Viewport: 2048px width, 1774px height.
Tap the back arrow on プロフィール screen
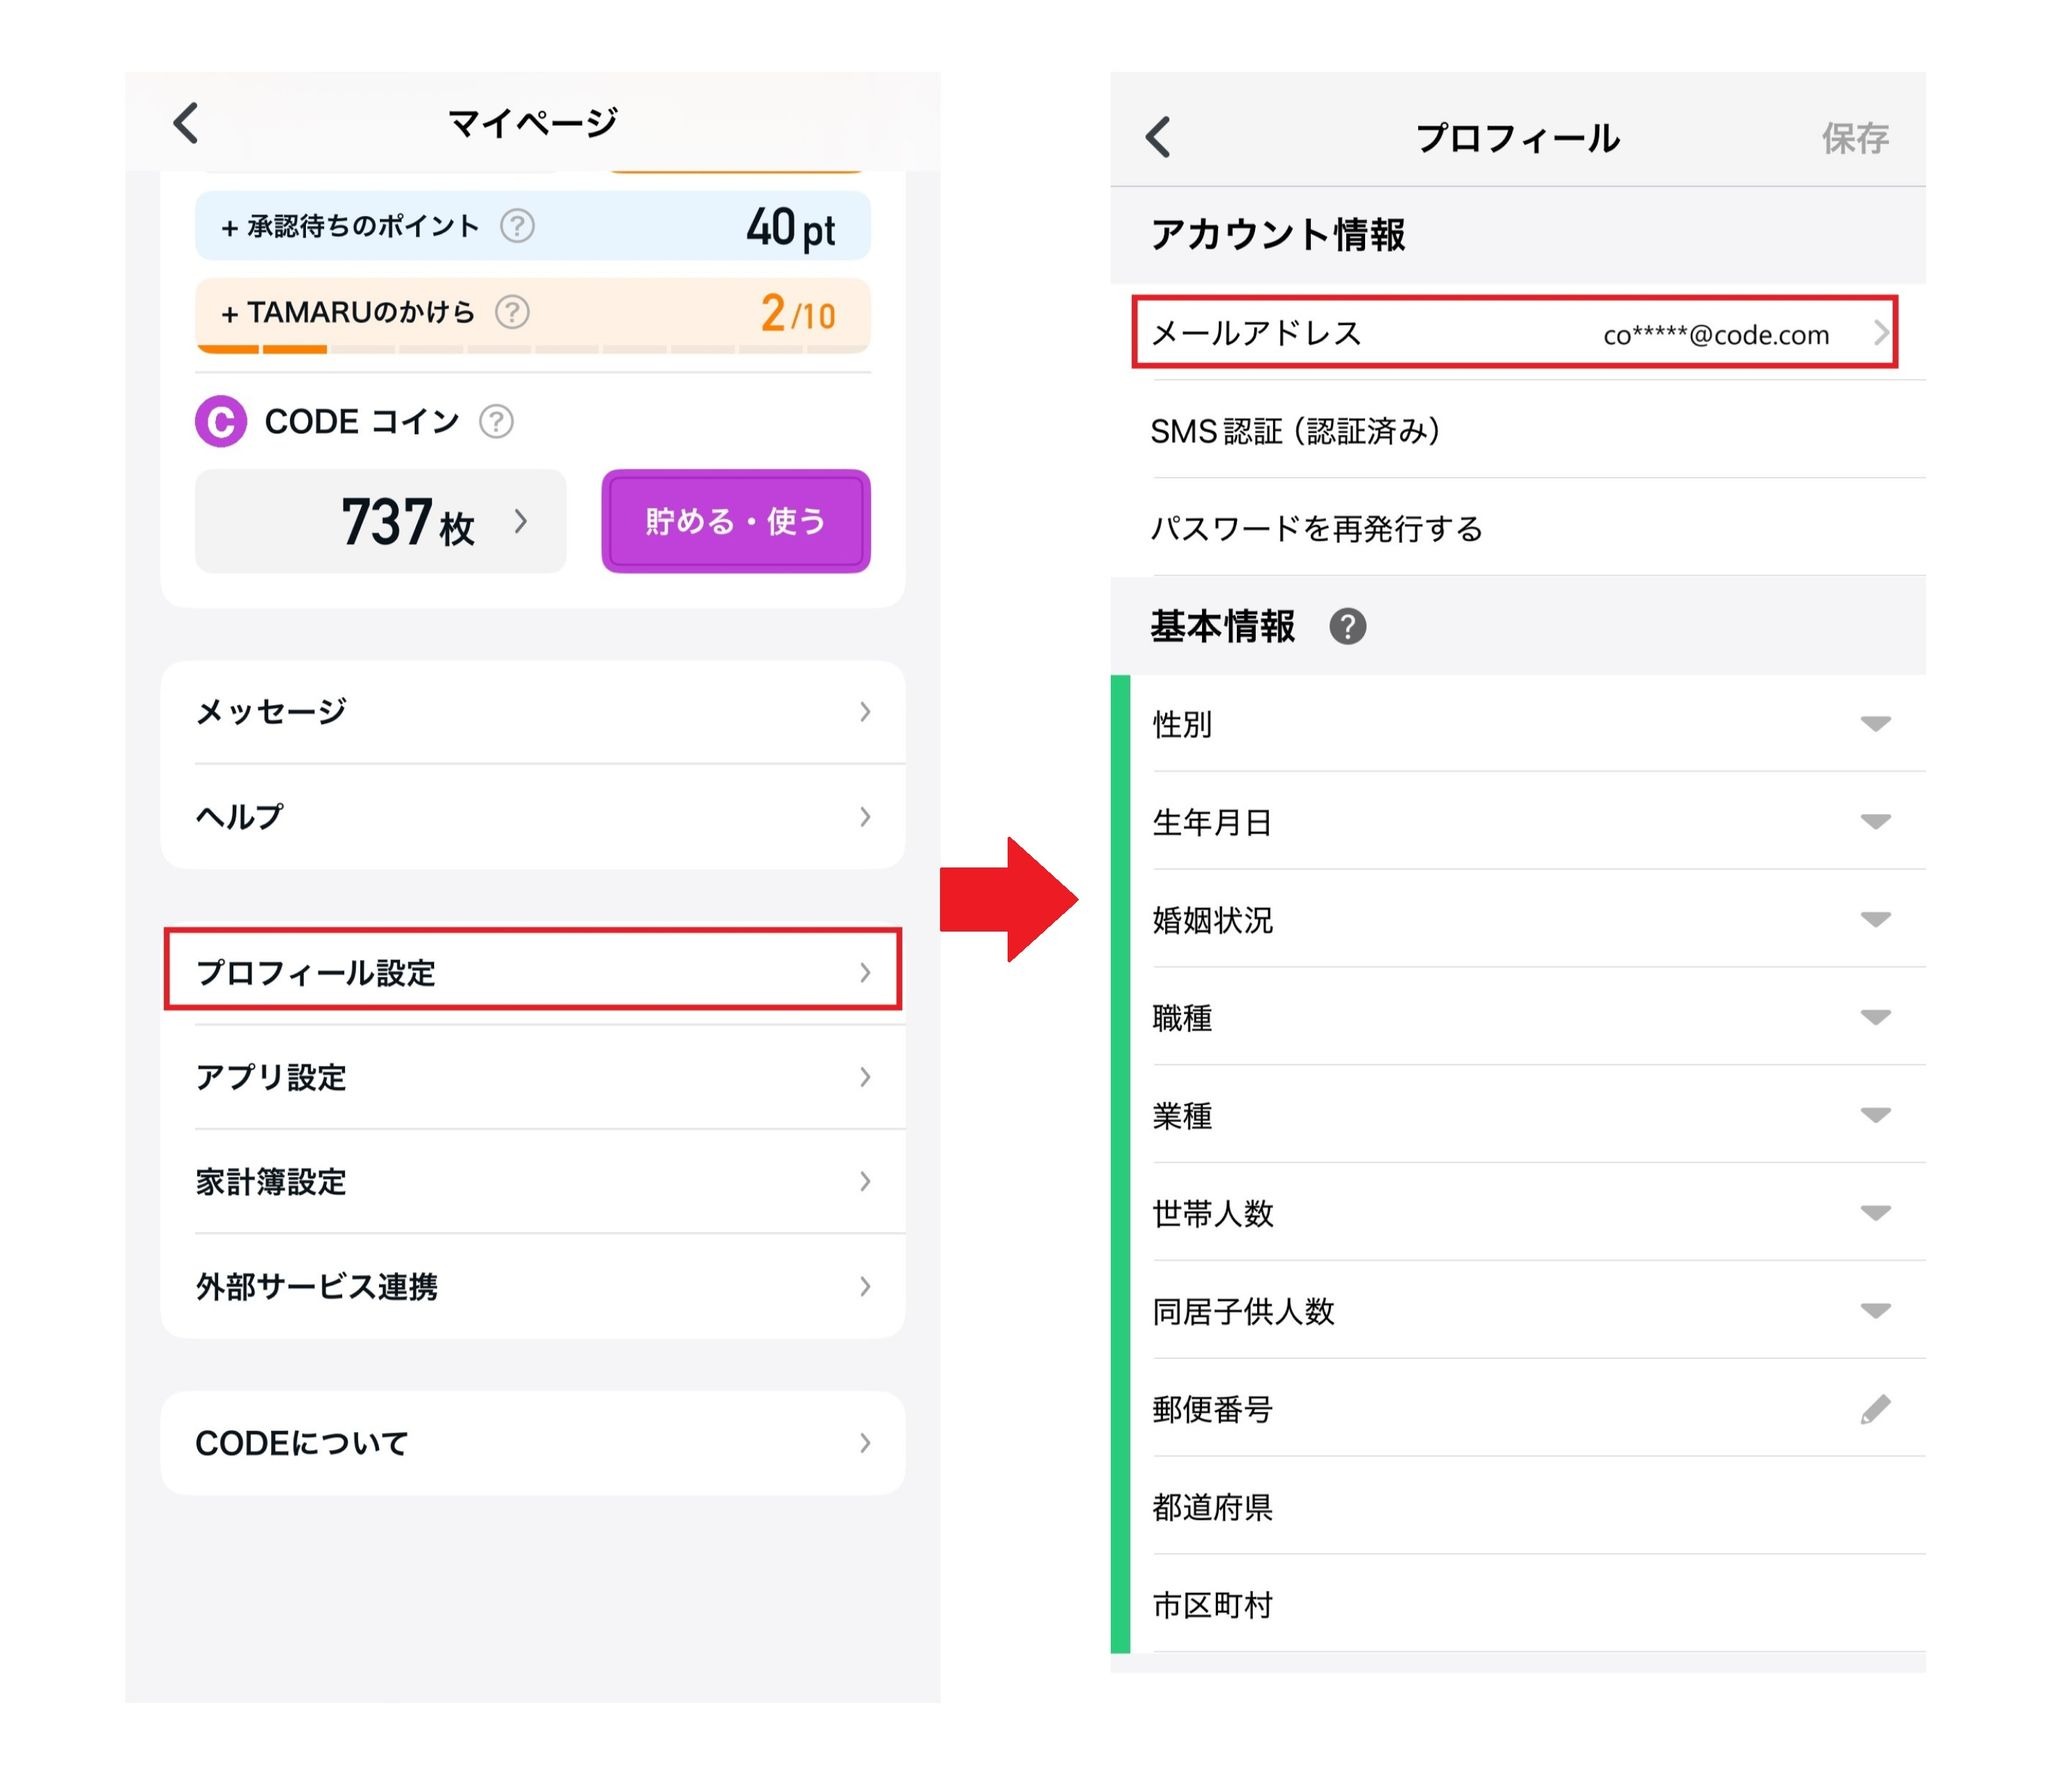[x=1158, y=137]
